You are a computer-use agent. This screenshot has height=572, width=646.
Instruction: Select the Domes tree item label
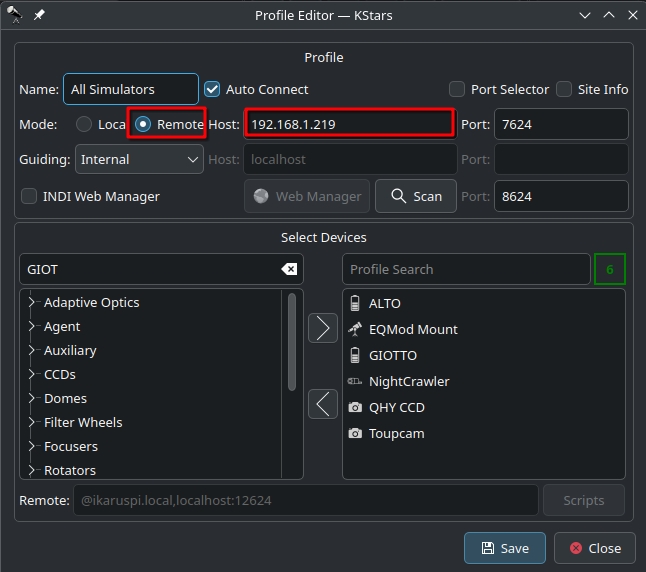(x=66, y=399)
